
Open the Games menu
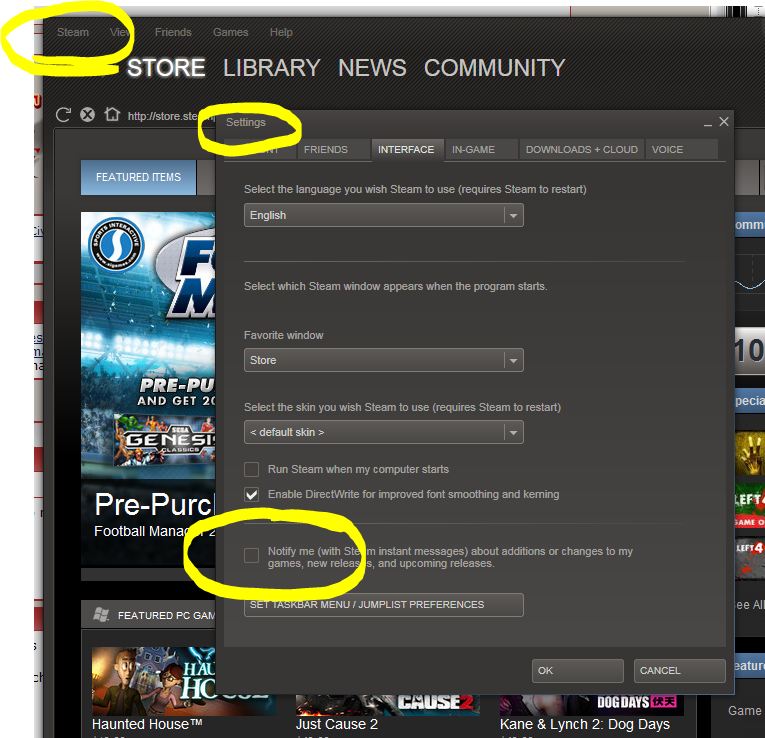(230, 32)
